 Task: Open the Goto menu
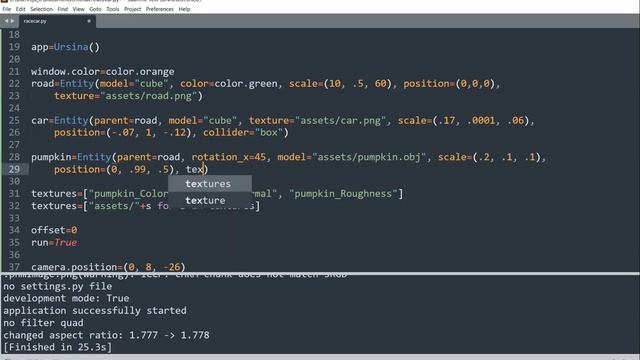tap(95, 9)
